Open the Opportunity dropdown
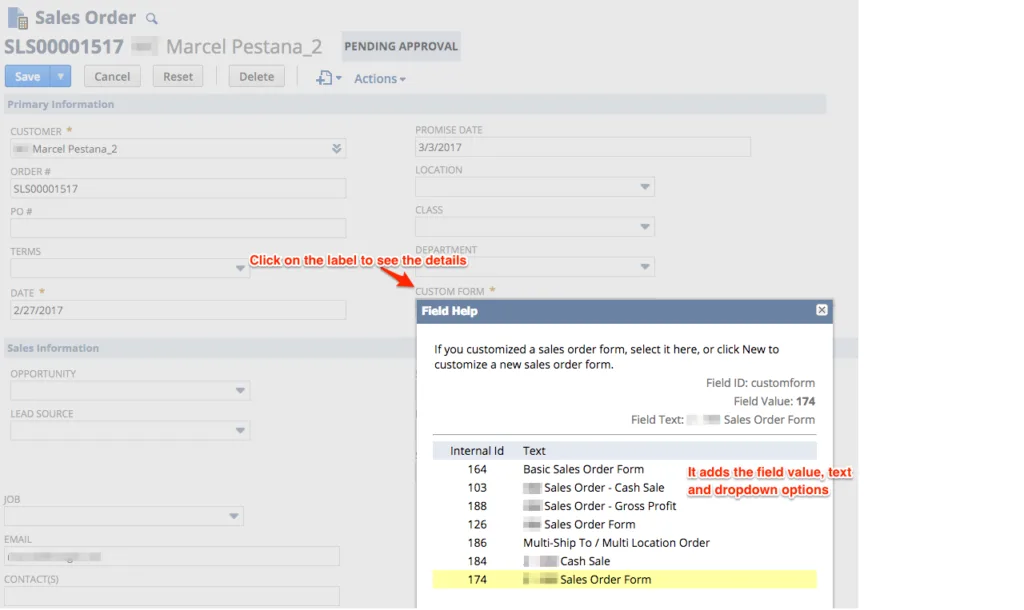This screenshot has width=1024, height=610. pos(130,391)
